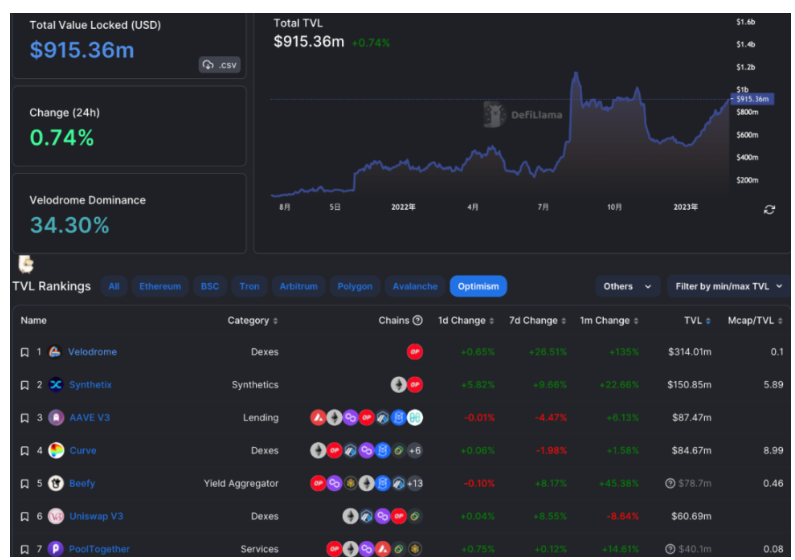Click Polygon chain icon in AAVE V3 row
The width and height of the screenshot is (795, 560).
[350, 418]
